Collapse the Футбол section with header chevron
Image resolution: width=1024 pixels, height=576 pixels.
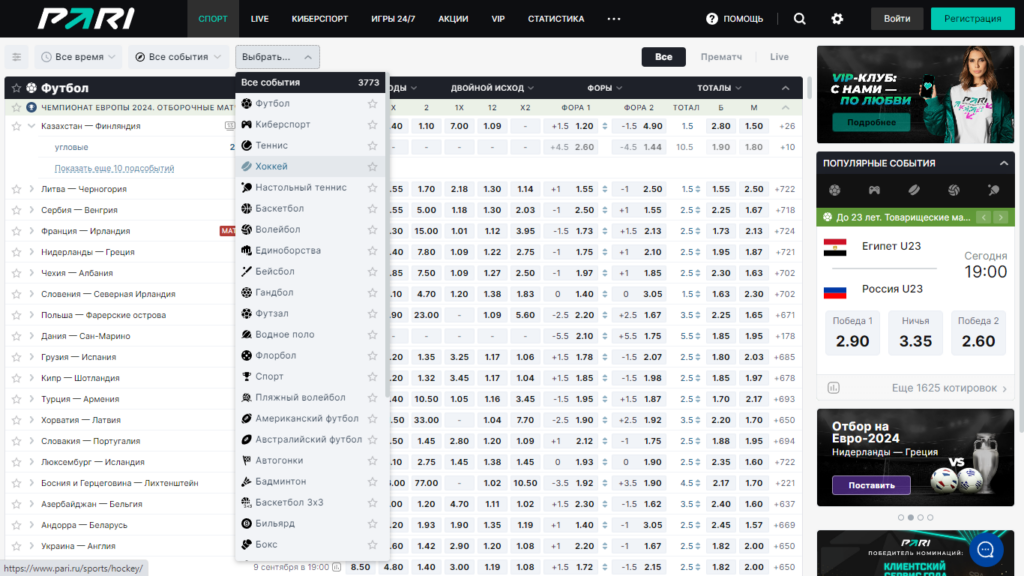pyautogui.click(x=786, y=88)
